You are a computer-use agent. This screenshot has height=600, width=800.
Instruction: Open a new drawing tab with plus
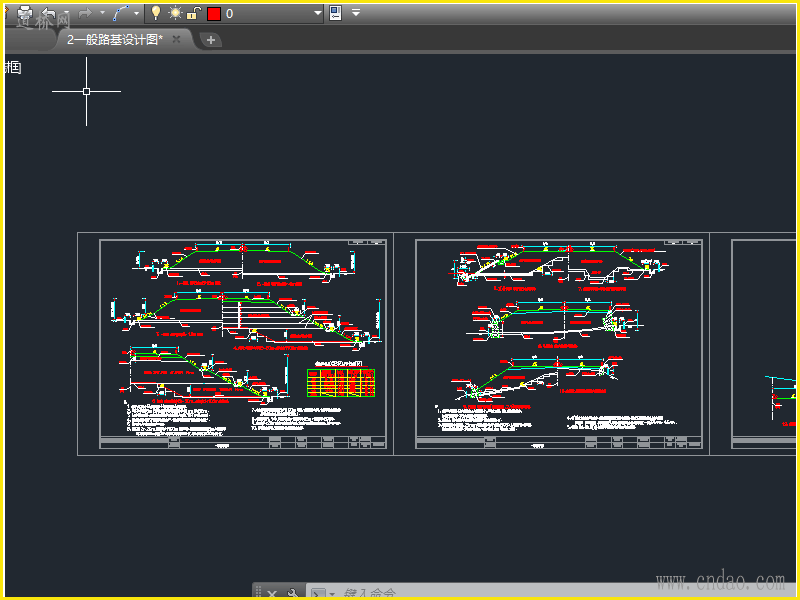click(x=211, y=40)
